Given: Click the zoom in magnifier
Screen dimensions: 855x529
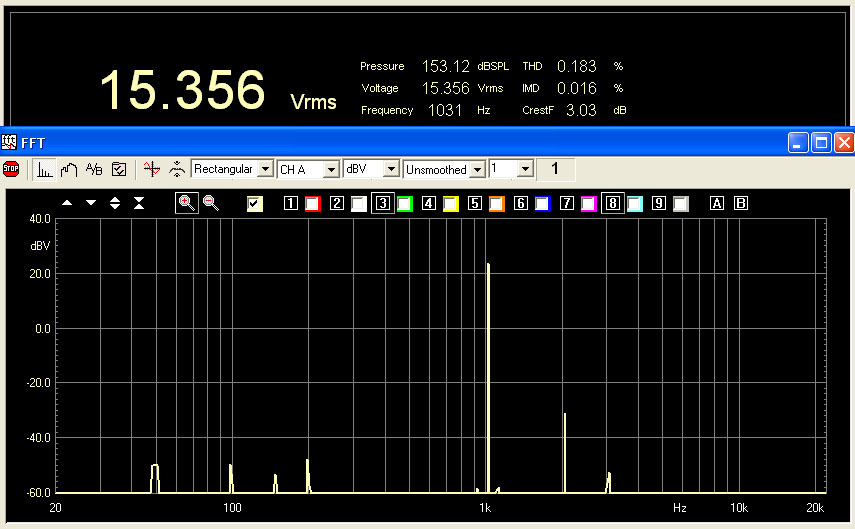Looking at the screenshot, I should (186, 203).
